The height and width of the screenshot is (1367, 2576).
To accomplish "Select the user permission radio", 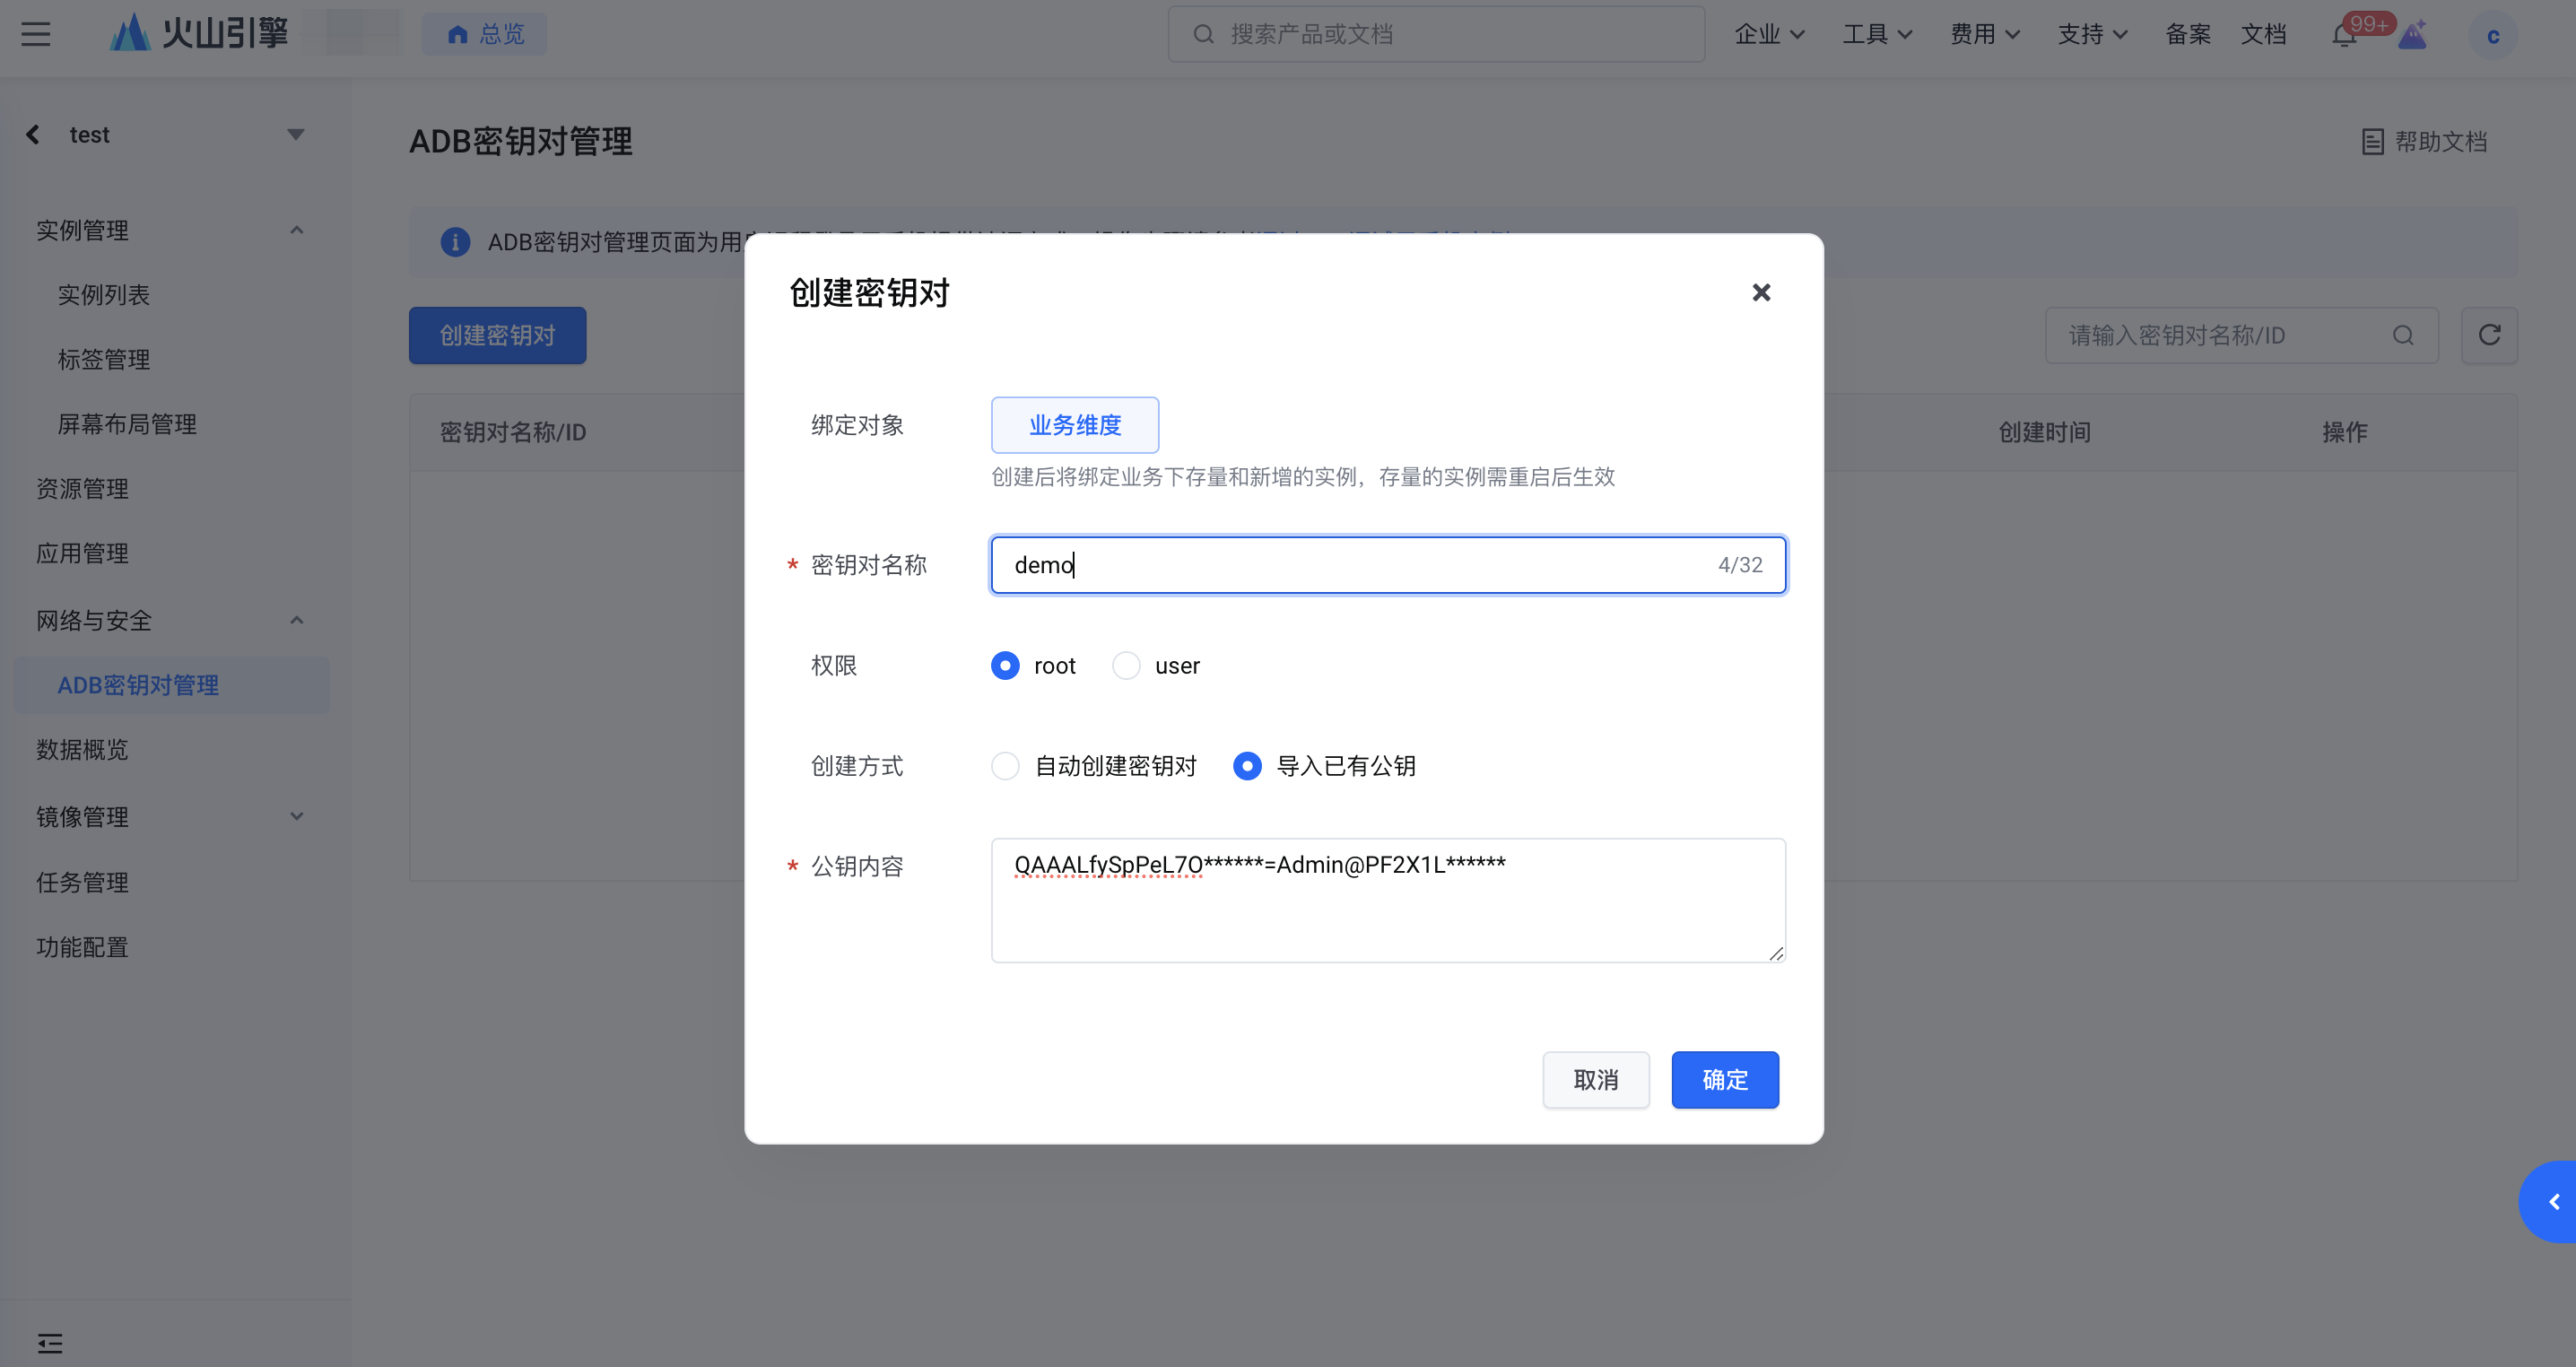I will pos(1126,666).
